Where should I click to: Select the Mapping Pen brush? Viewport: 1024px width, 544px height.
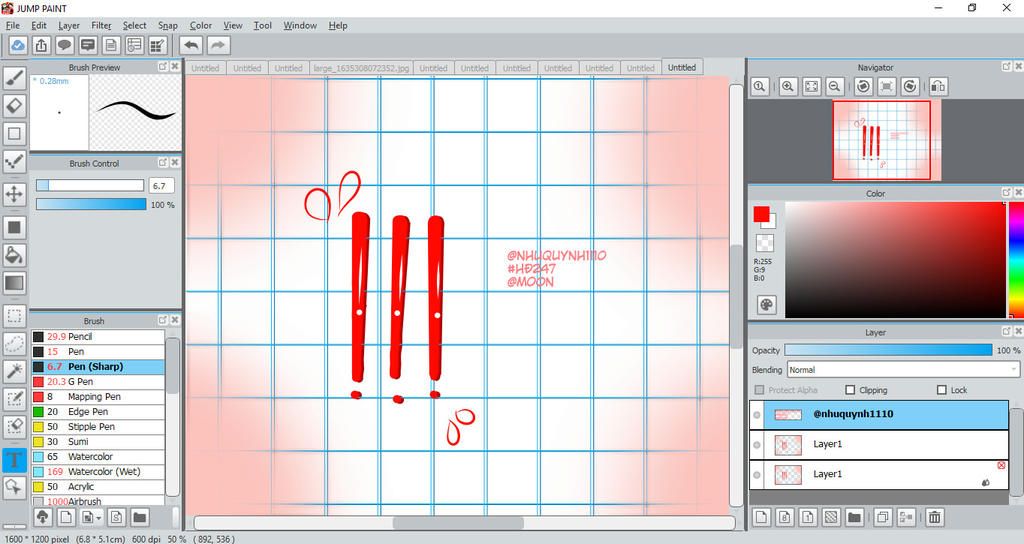pos(98,396)
